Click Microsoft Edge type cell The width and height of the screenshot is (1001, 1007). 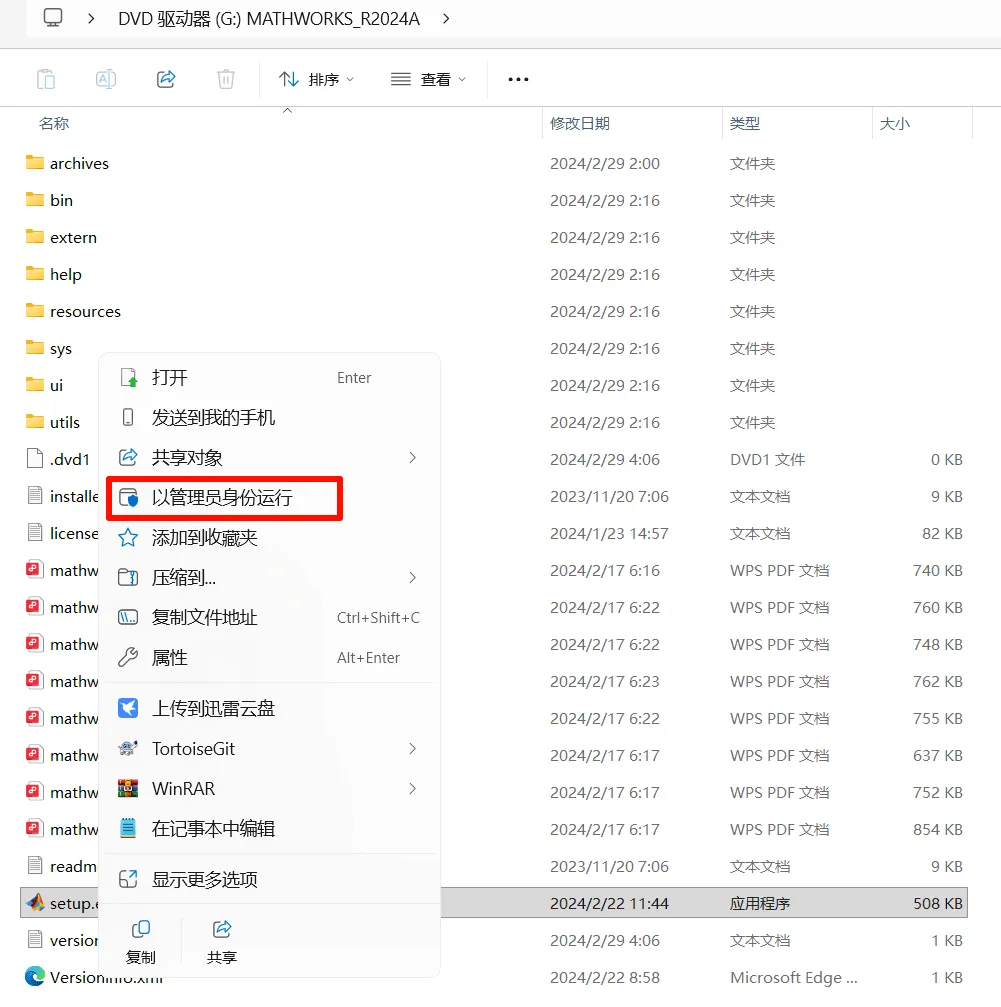[794, 977]
